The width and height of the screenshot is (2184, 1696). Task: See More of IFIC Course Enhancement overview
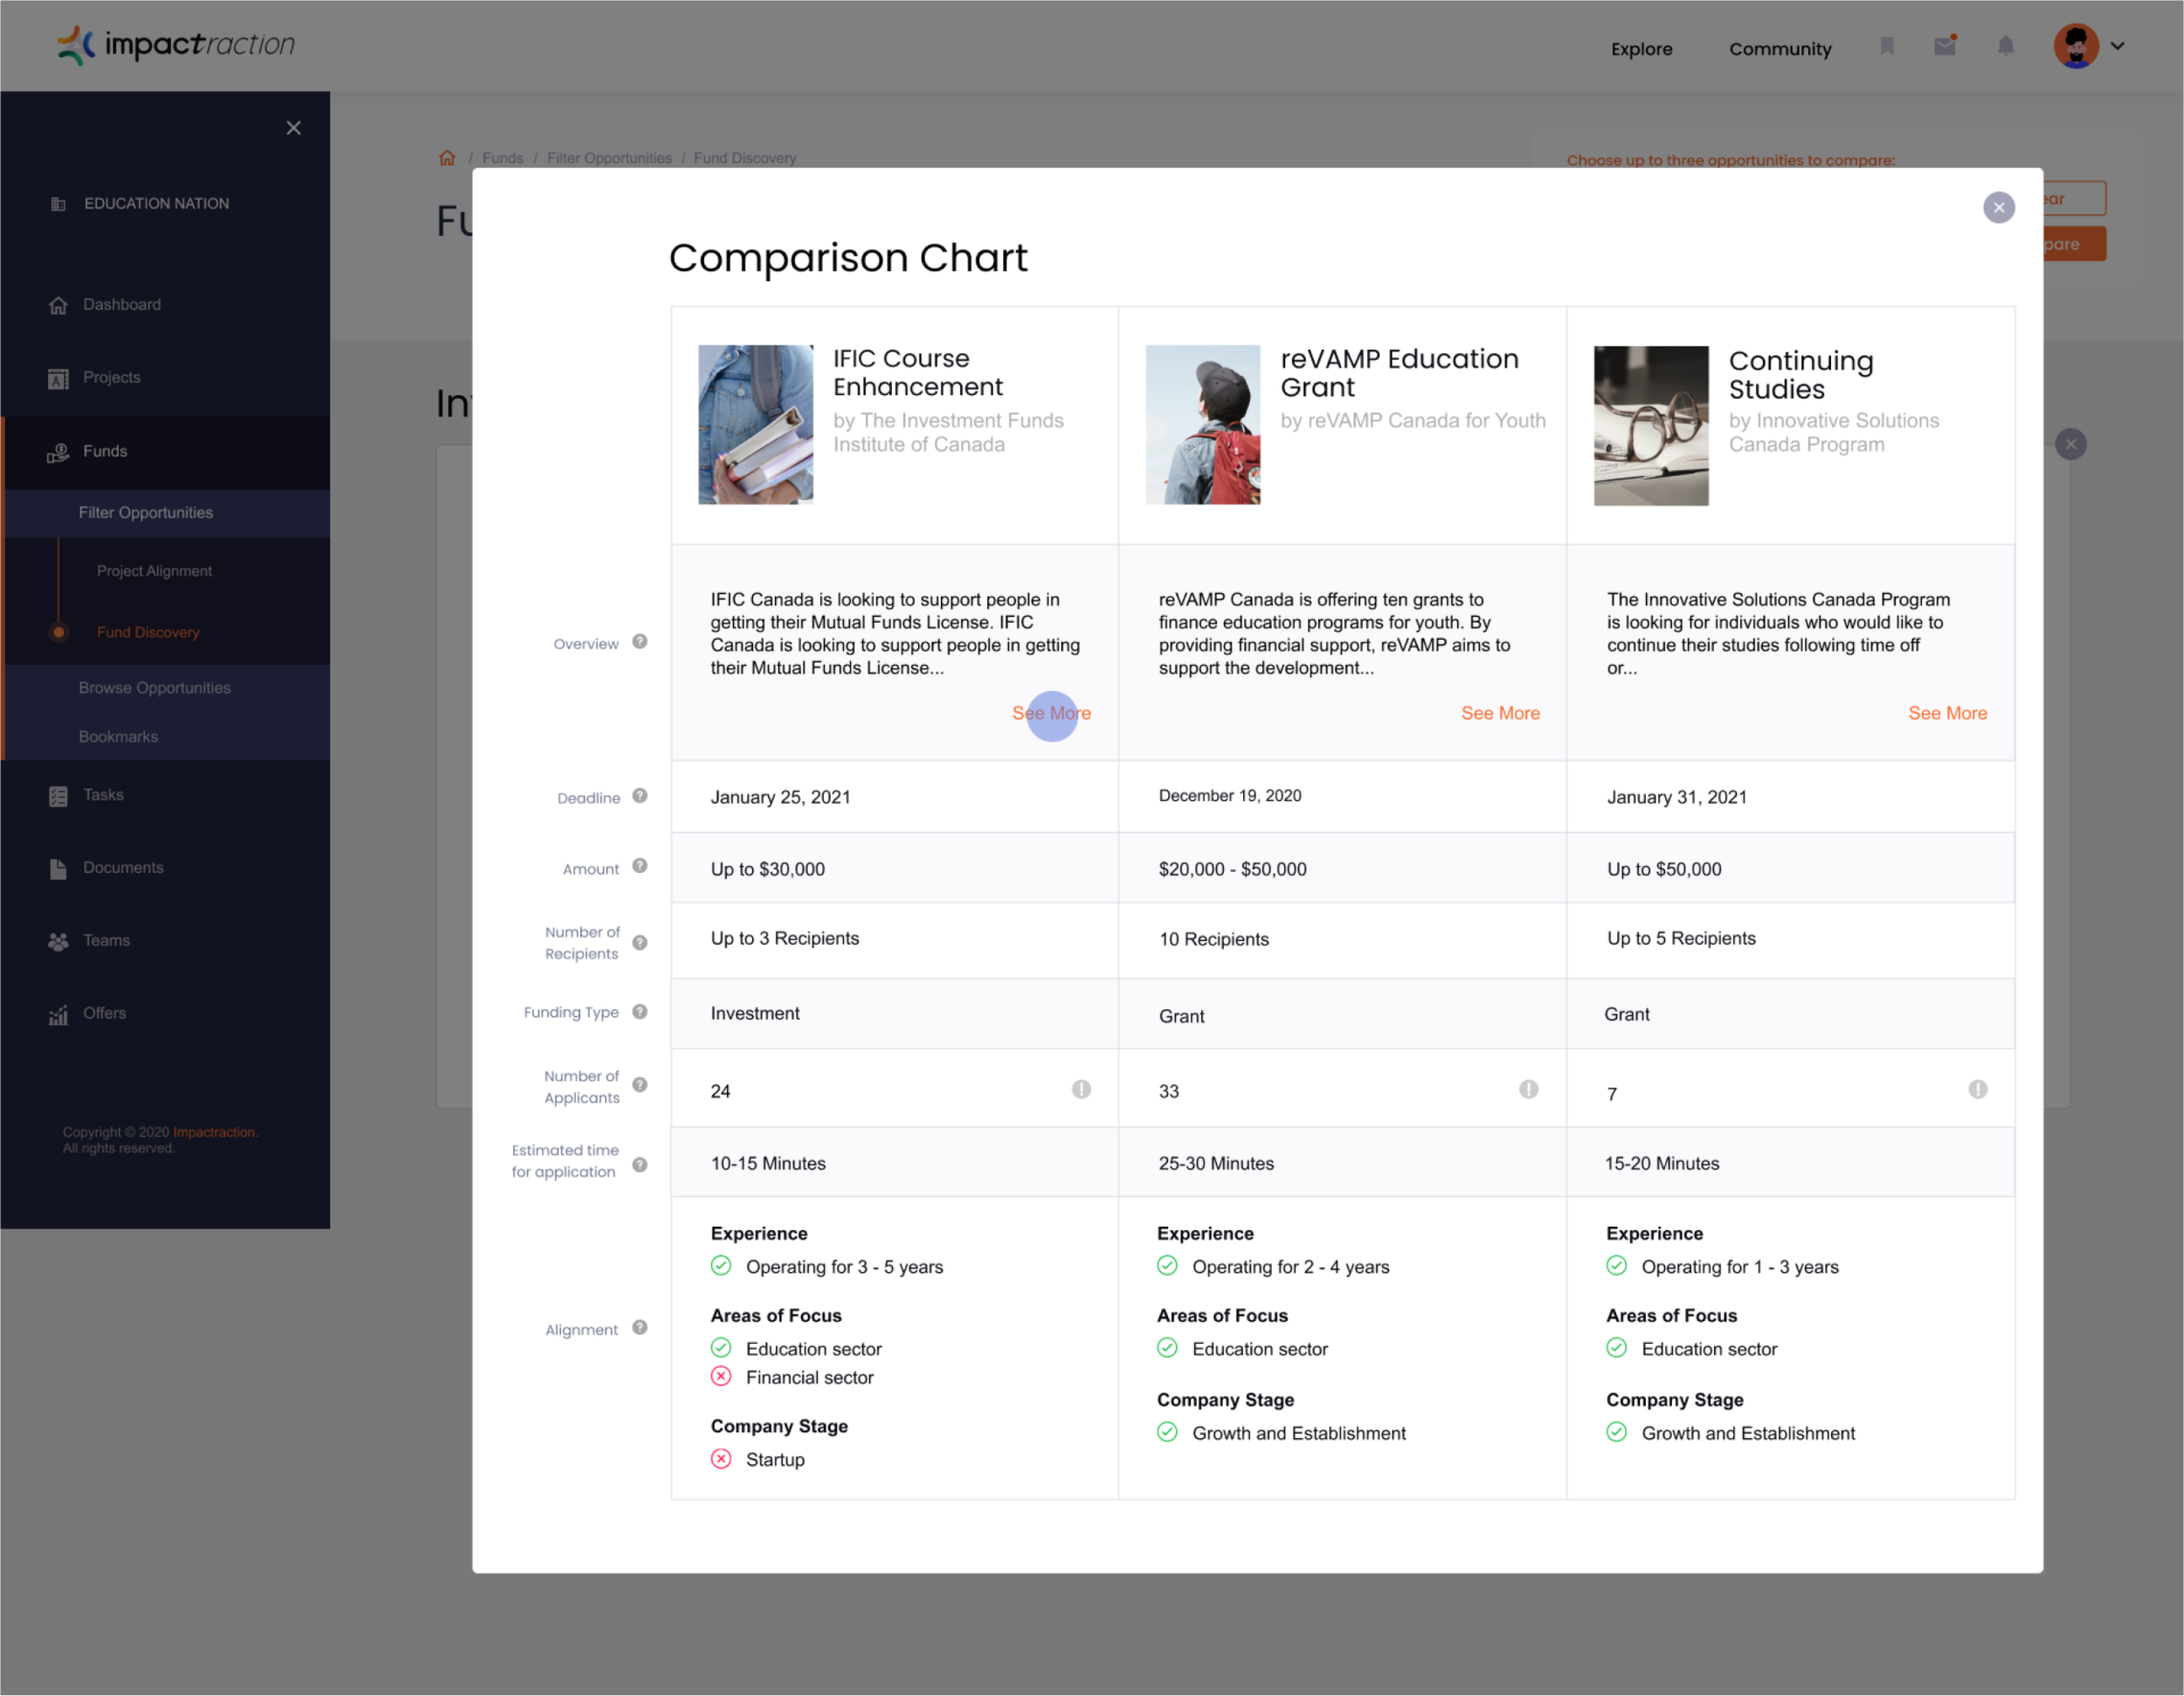(x=1051, y=713)
